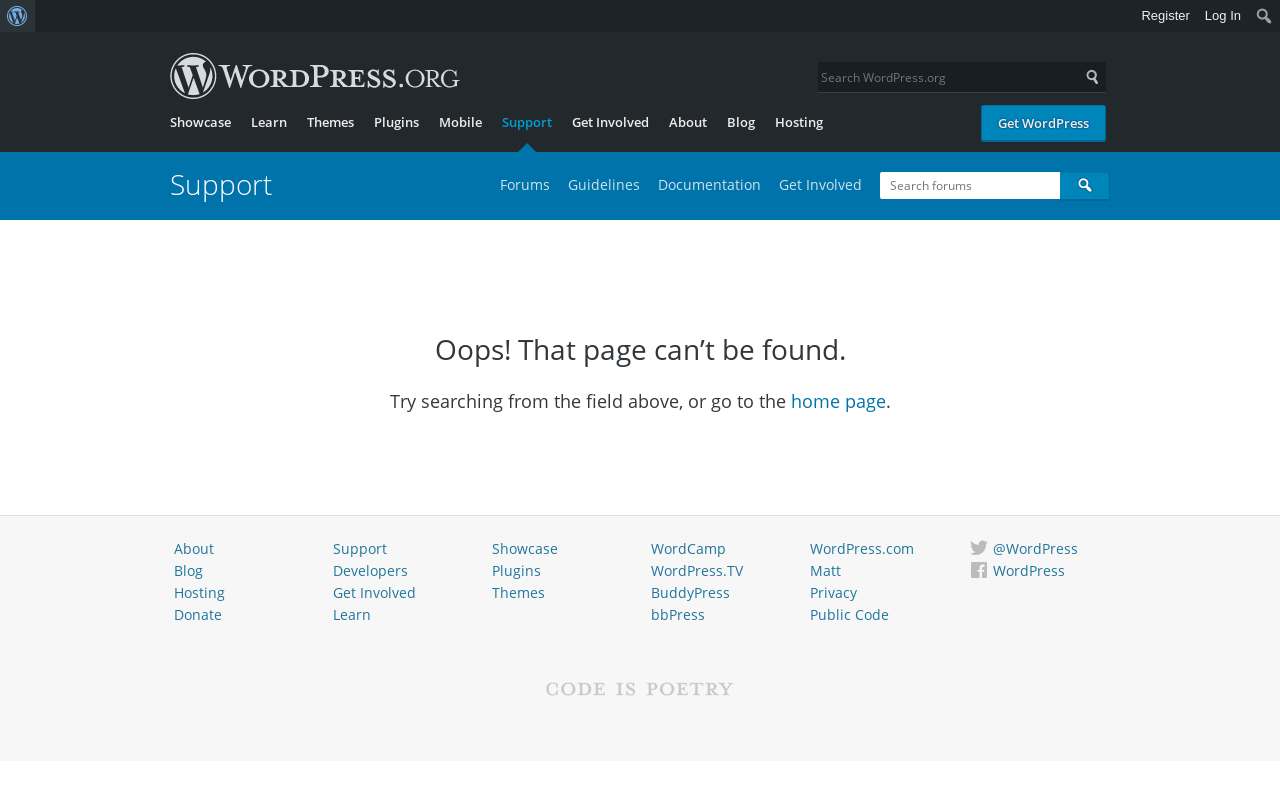Screen dimensions: 1280x800
Task: Go to Documentation in support bar
Action: tap(709, 185)
